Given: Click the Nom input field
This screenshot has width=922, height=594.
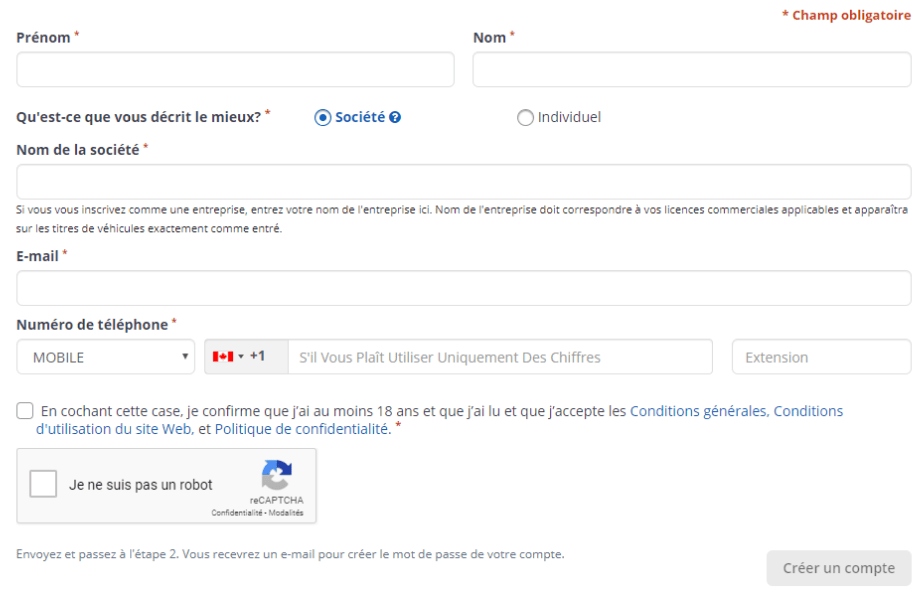Looking at the screenshot, I should click(x=691, y=70).
